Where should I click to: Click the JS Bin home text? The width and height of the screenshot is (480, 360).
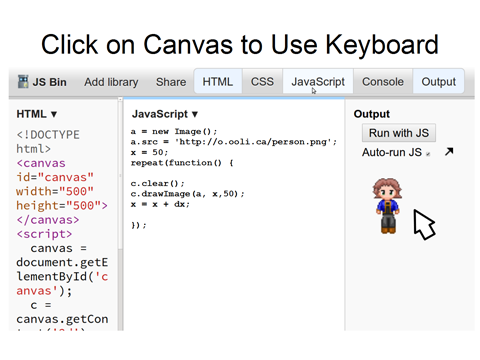tap(49, 82)
